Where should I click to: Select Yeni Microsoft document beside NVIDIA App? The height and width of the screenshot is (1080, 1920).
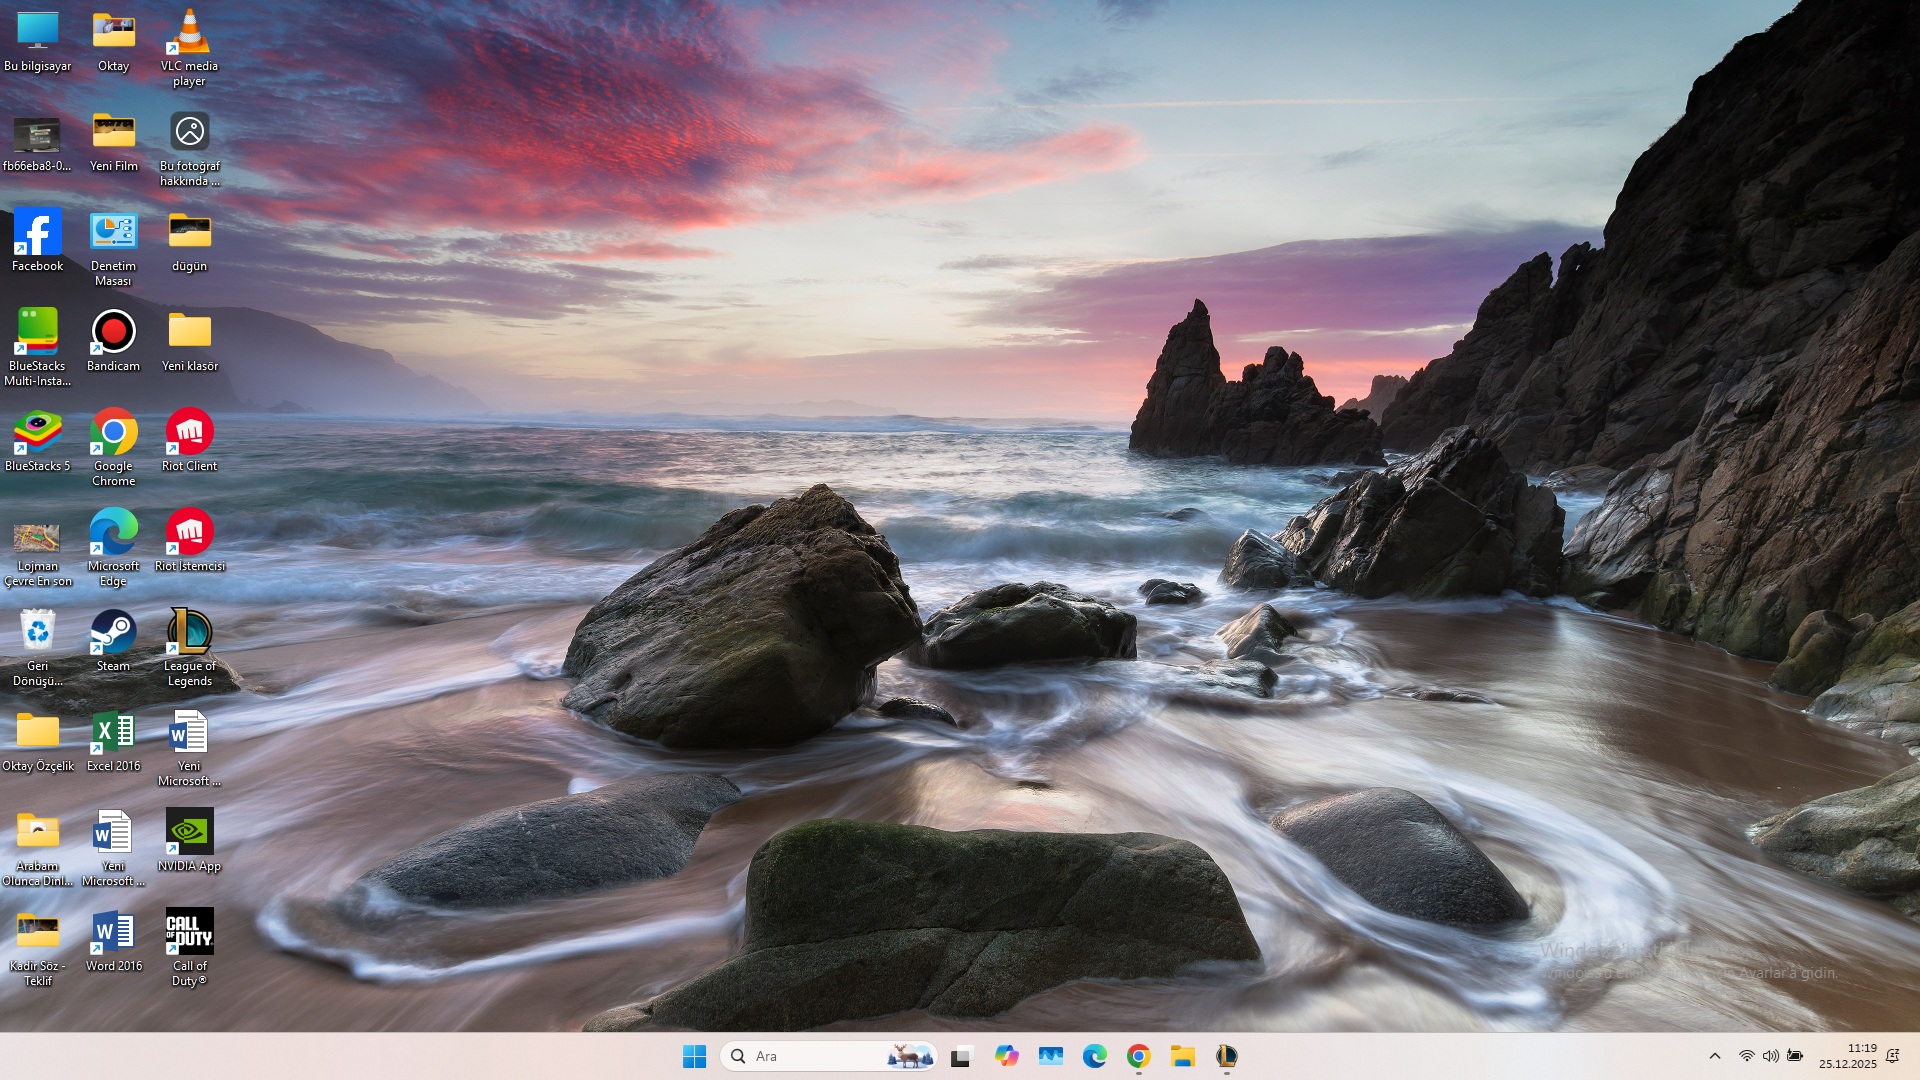[x=113, y=848]
